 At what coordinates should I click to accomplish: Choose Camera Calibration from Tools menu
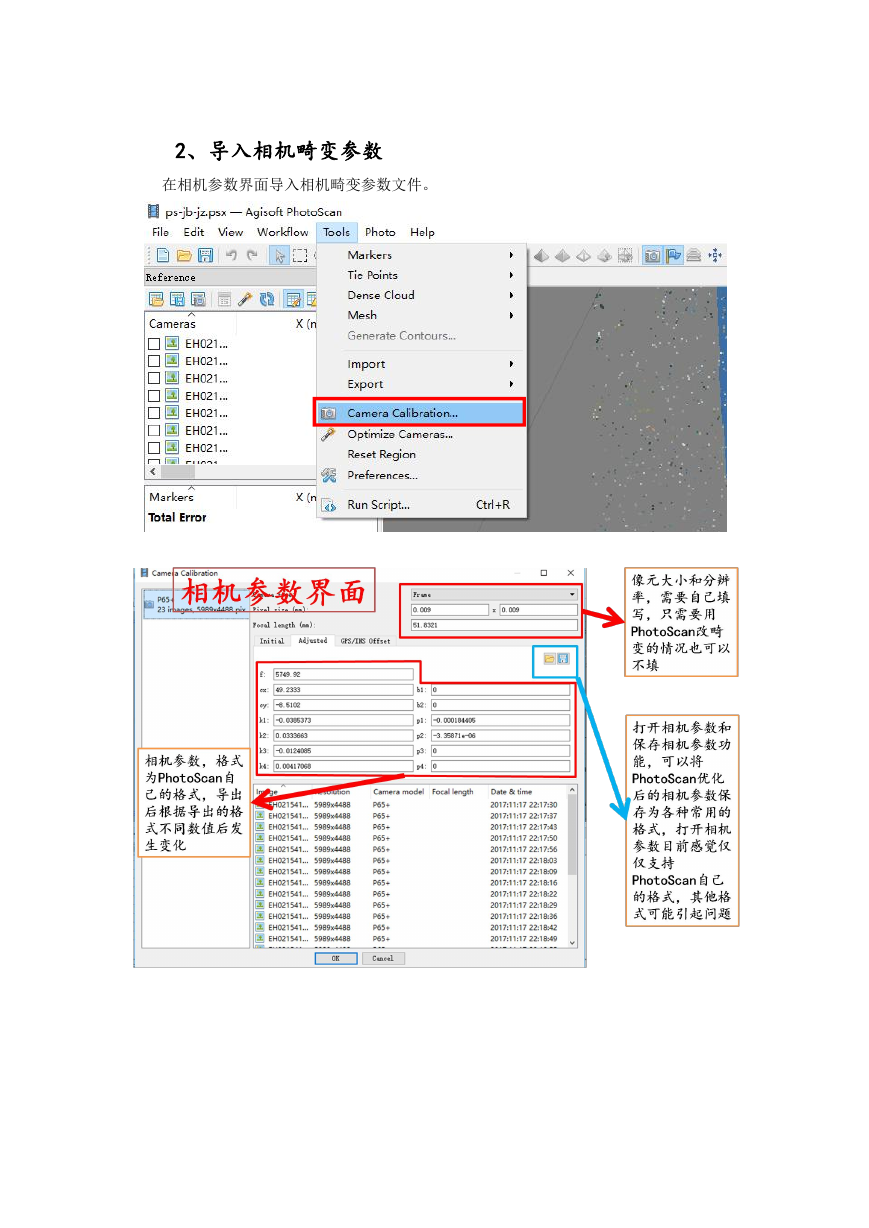tap(421, 413)
